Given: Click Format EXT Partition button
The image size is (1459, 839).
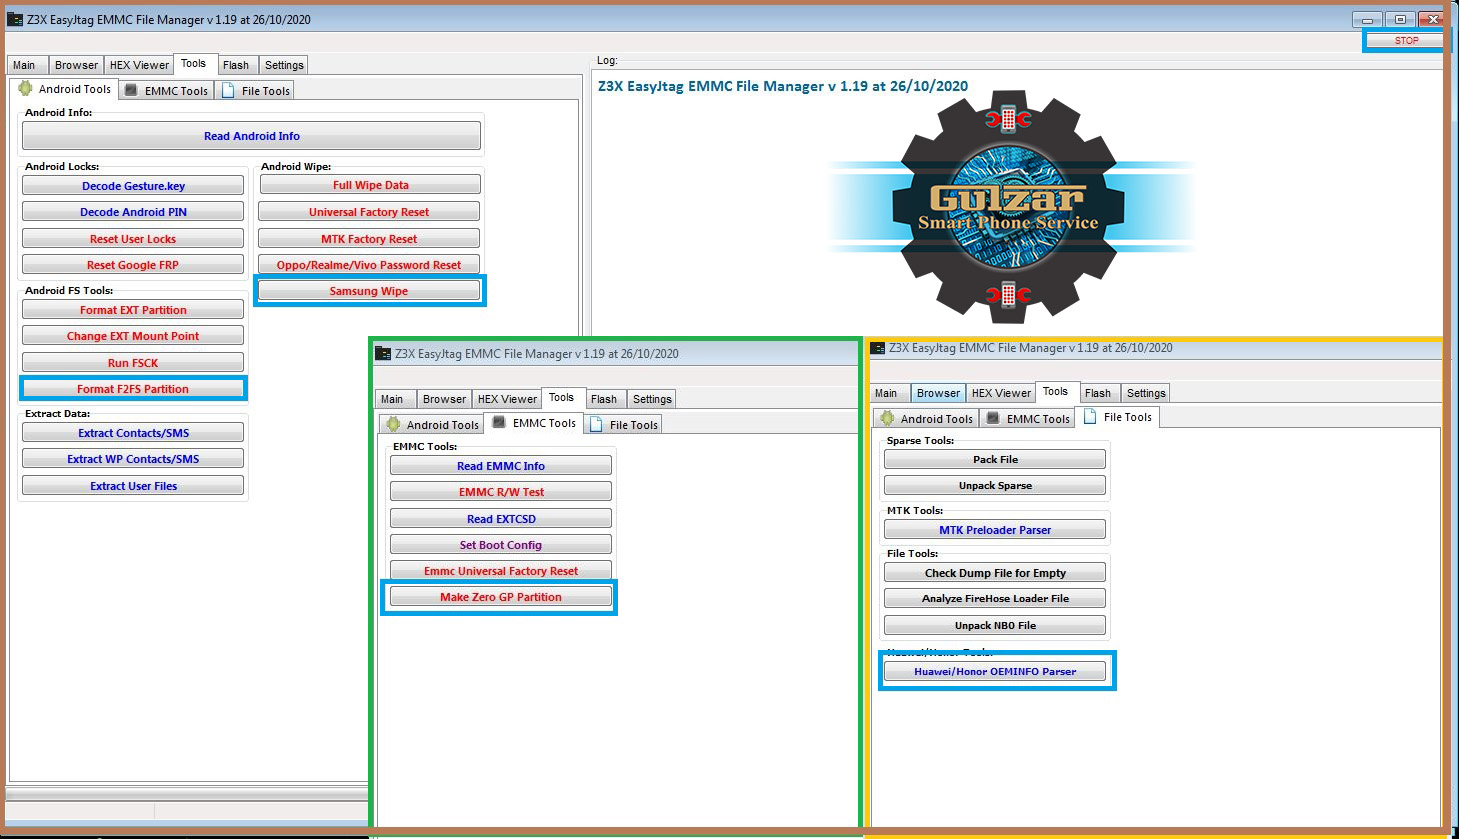Looking at the screenshot, I should pyautogui.click(x=133, y=310).
